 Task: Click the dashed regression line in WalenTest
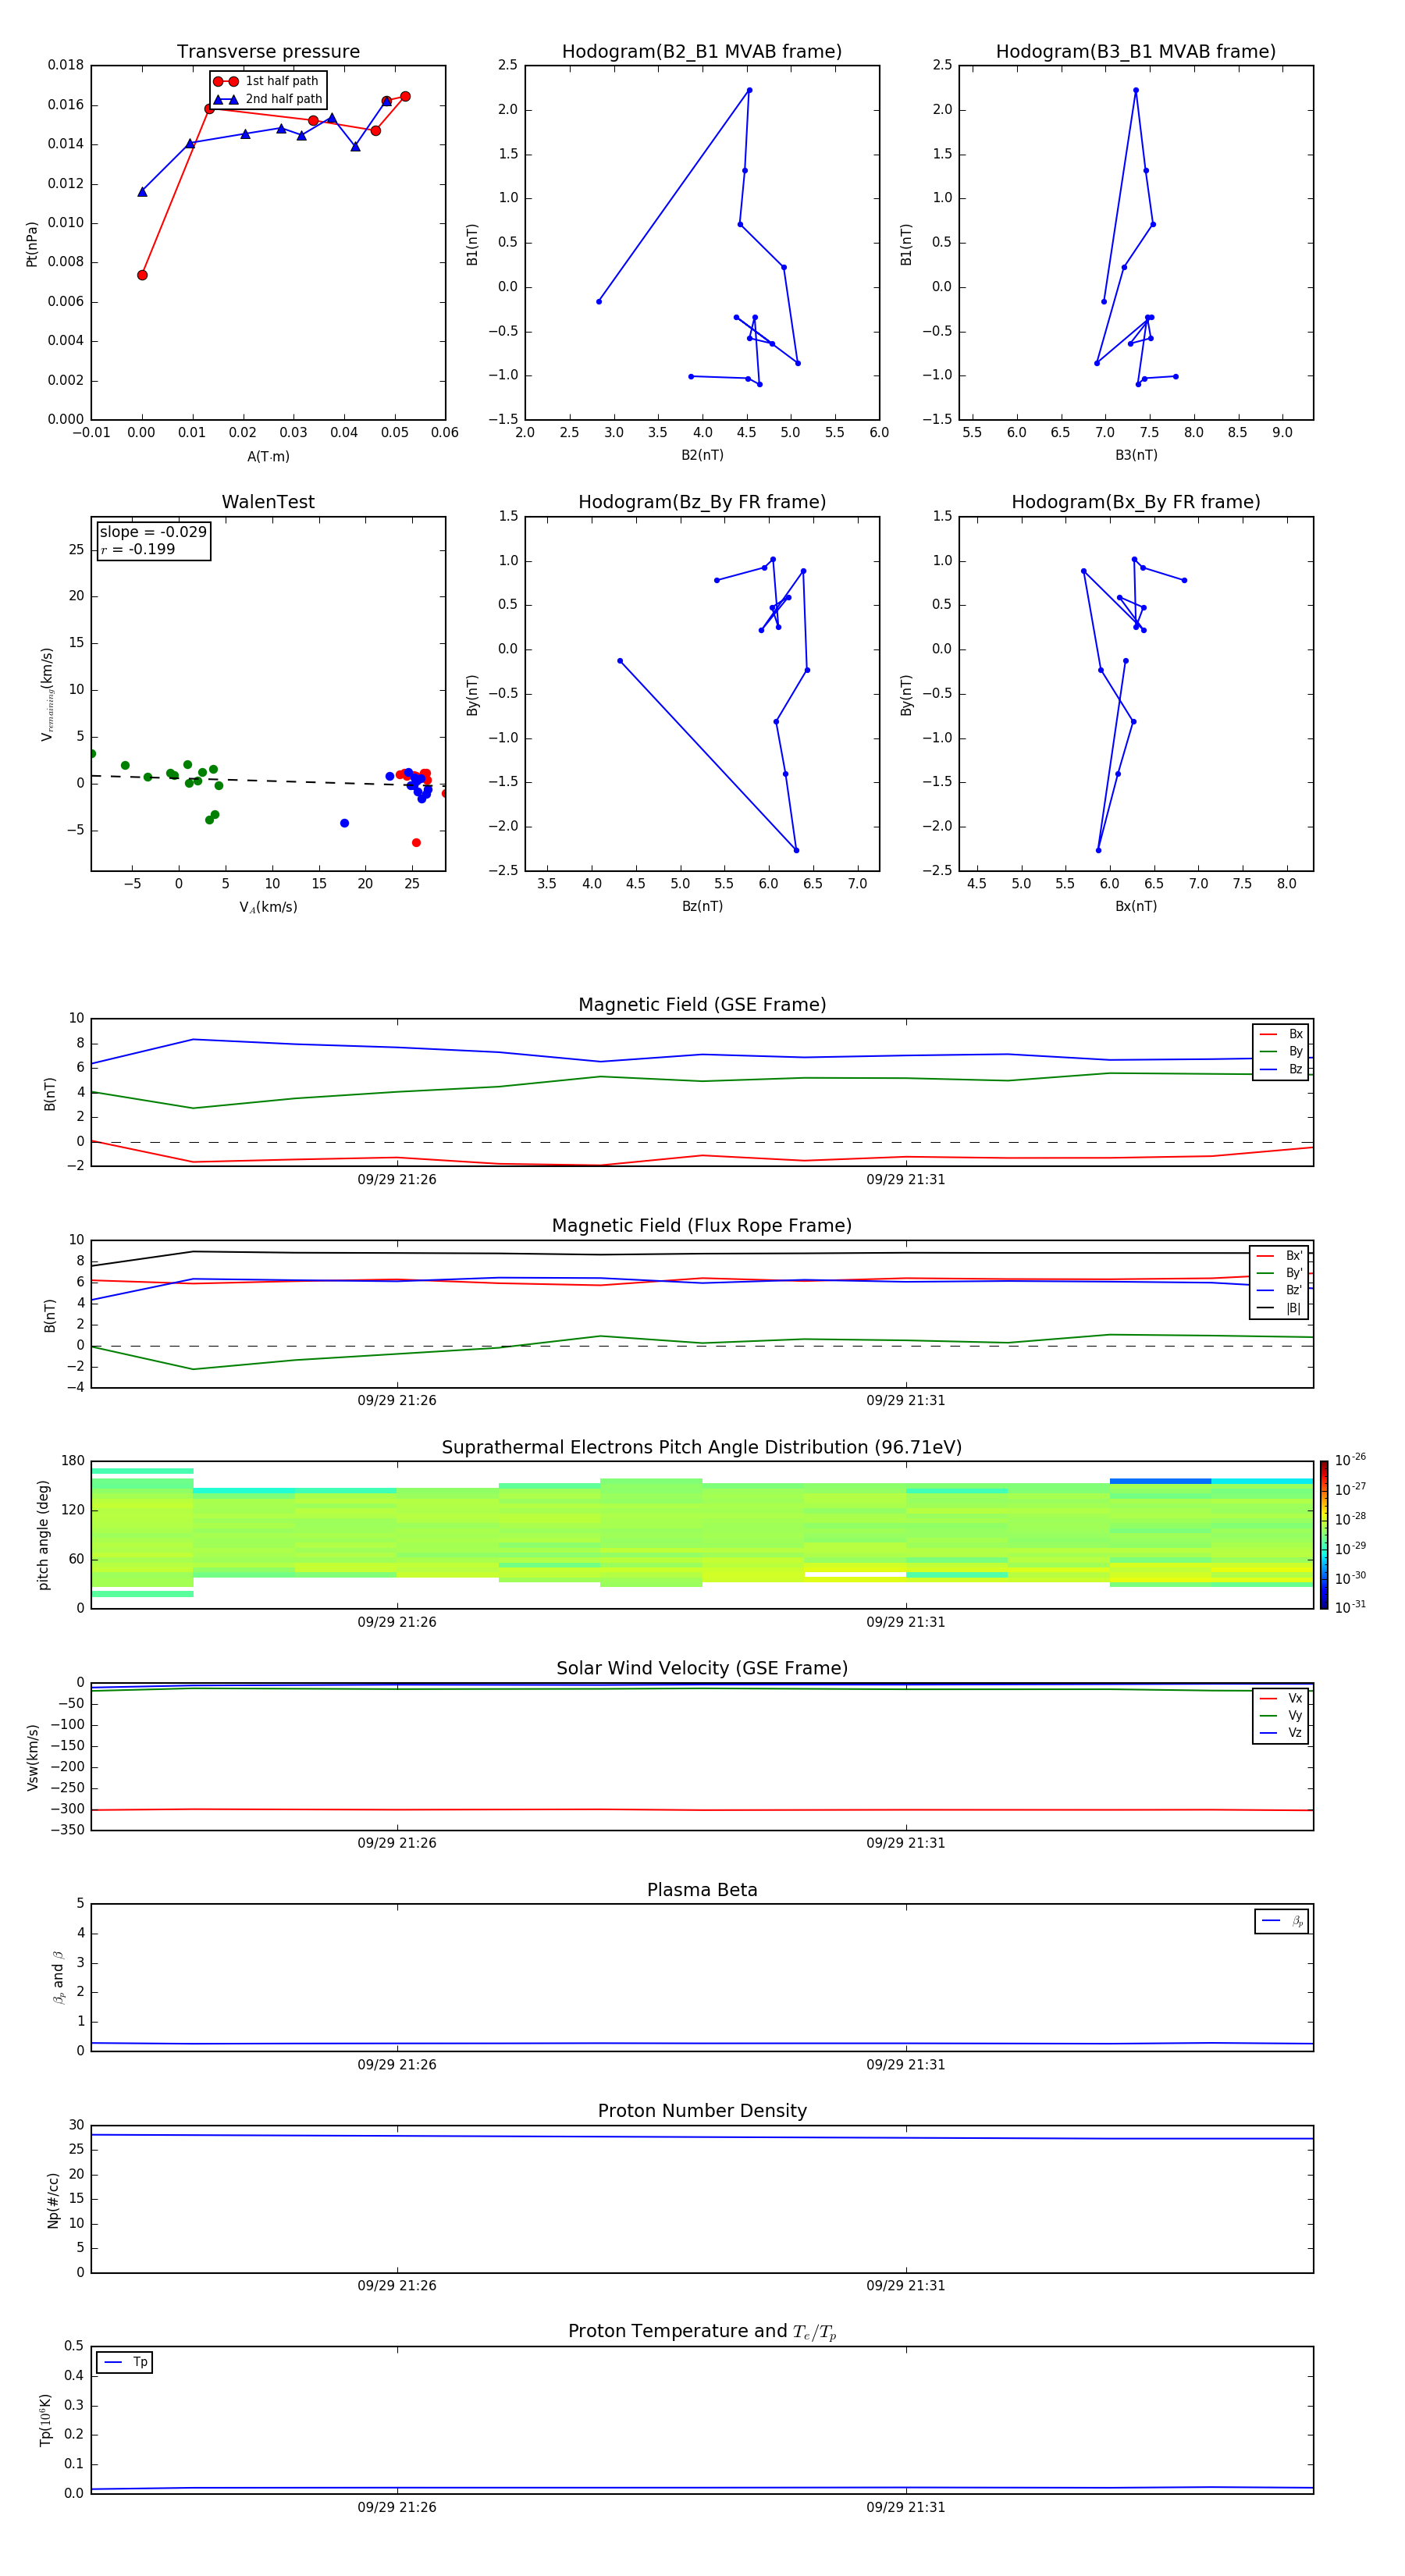coord(268,781)
